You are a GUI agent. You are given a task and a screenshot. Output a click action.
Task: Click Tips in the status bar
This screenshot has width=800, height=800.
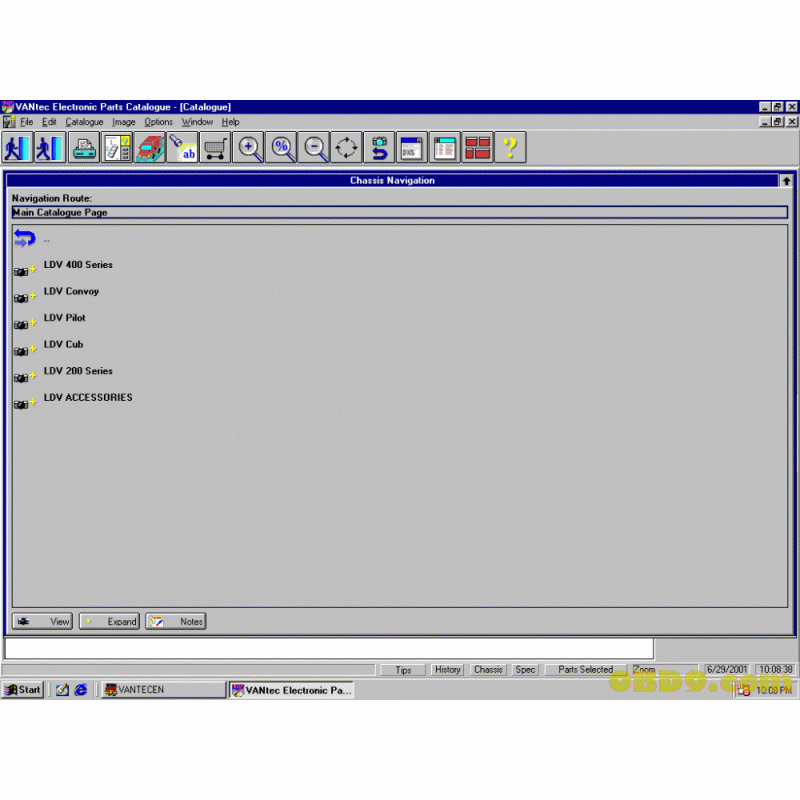click(x=403, y=670)
